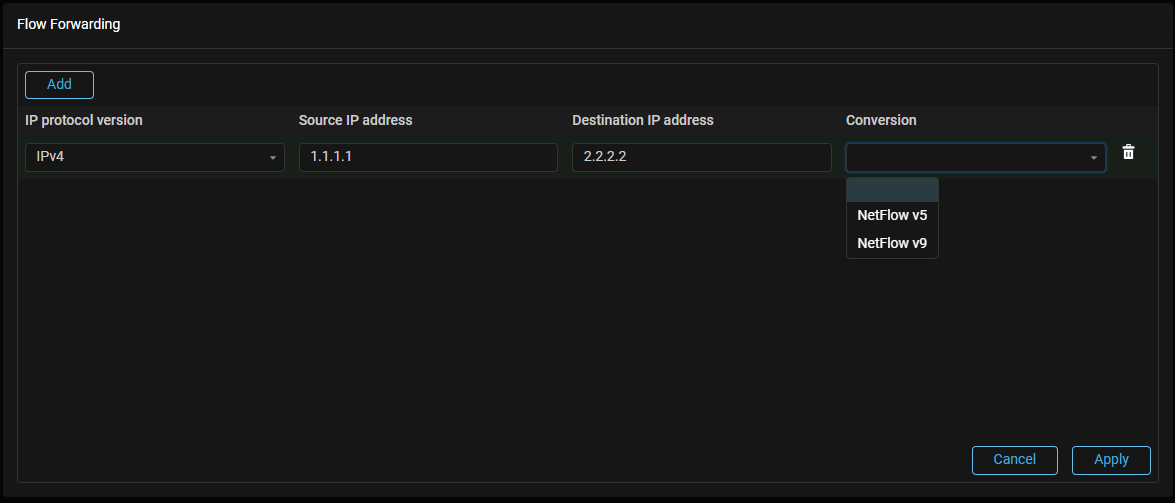Click the Conversion column label
1175x503 pixels.
[x=881, y=121]
